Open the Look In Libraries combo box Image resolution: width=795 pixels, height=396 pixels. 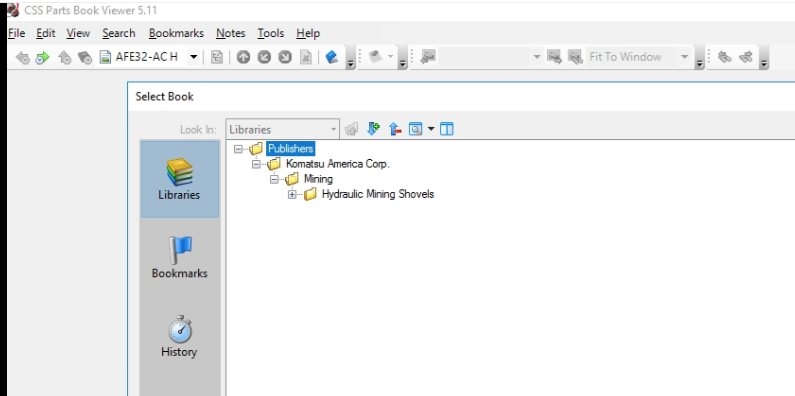tap(282, 129)
